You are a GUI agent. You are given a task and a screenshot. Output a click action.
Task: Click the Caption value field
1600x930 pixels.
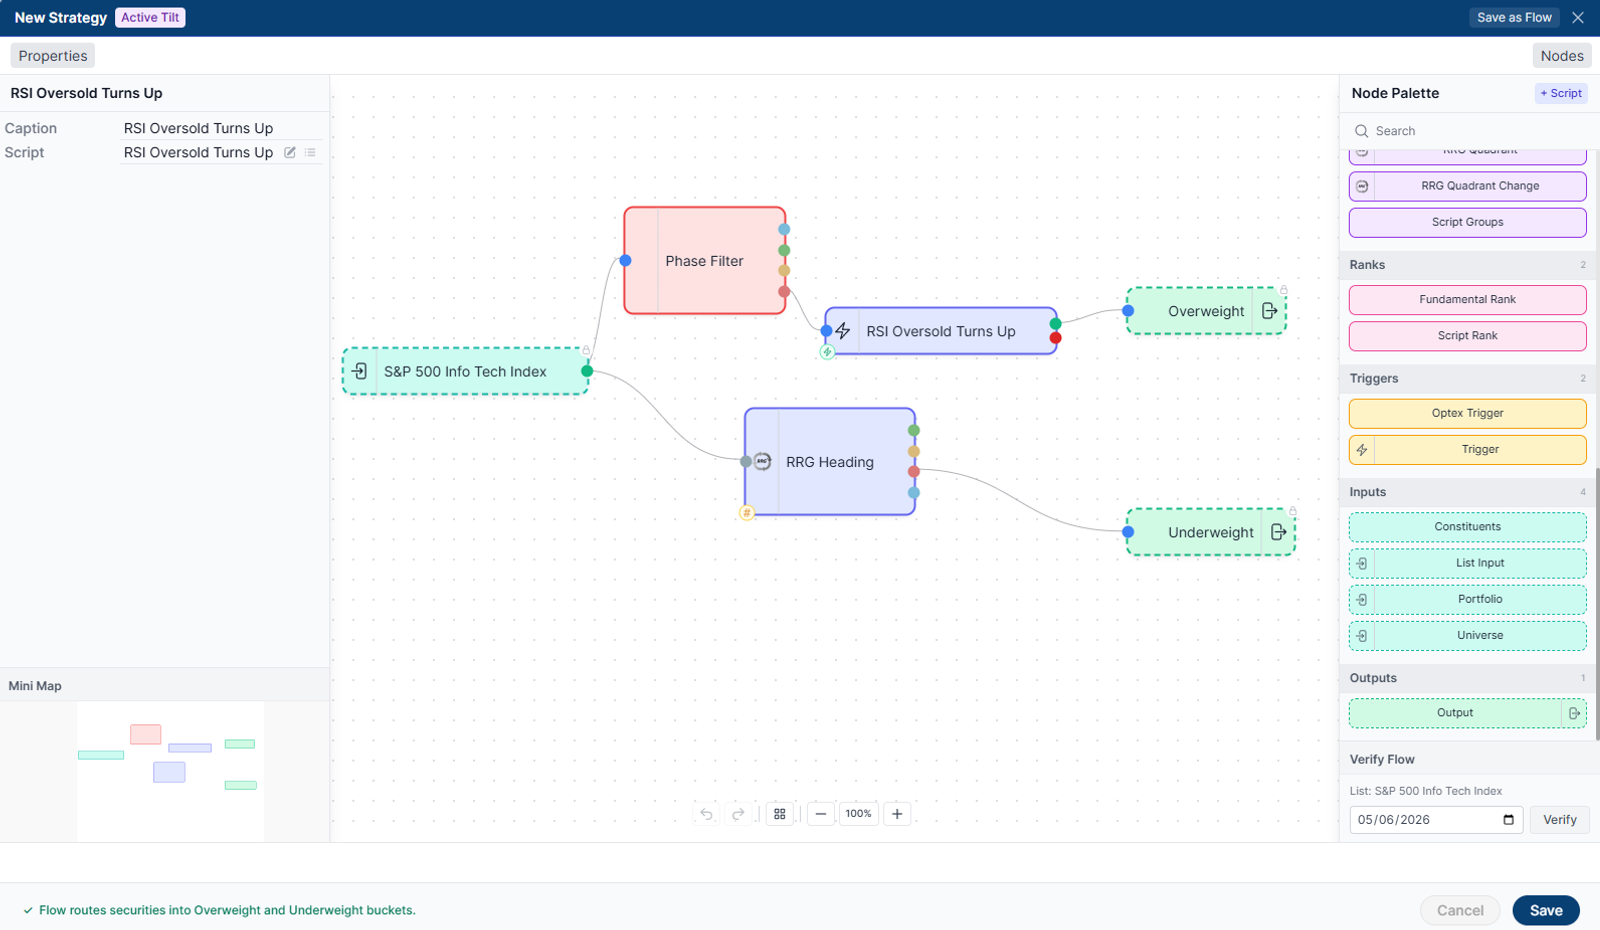(222, 128)
